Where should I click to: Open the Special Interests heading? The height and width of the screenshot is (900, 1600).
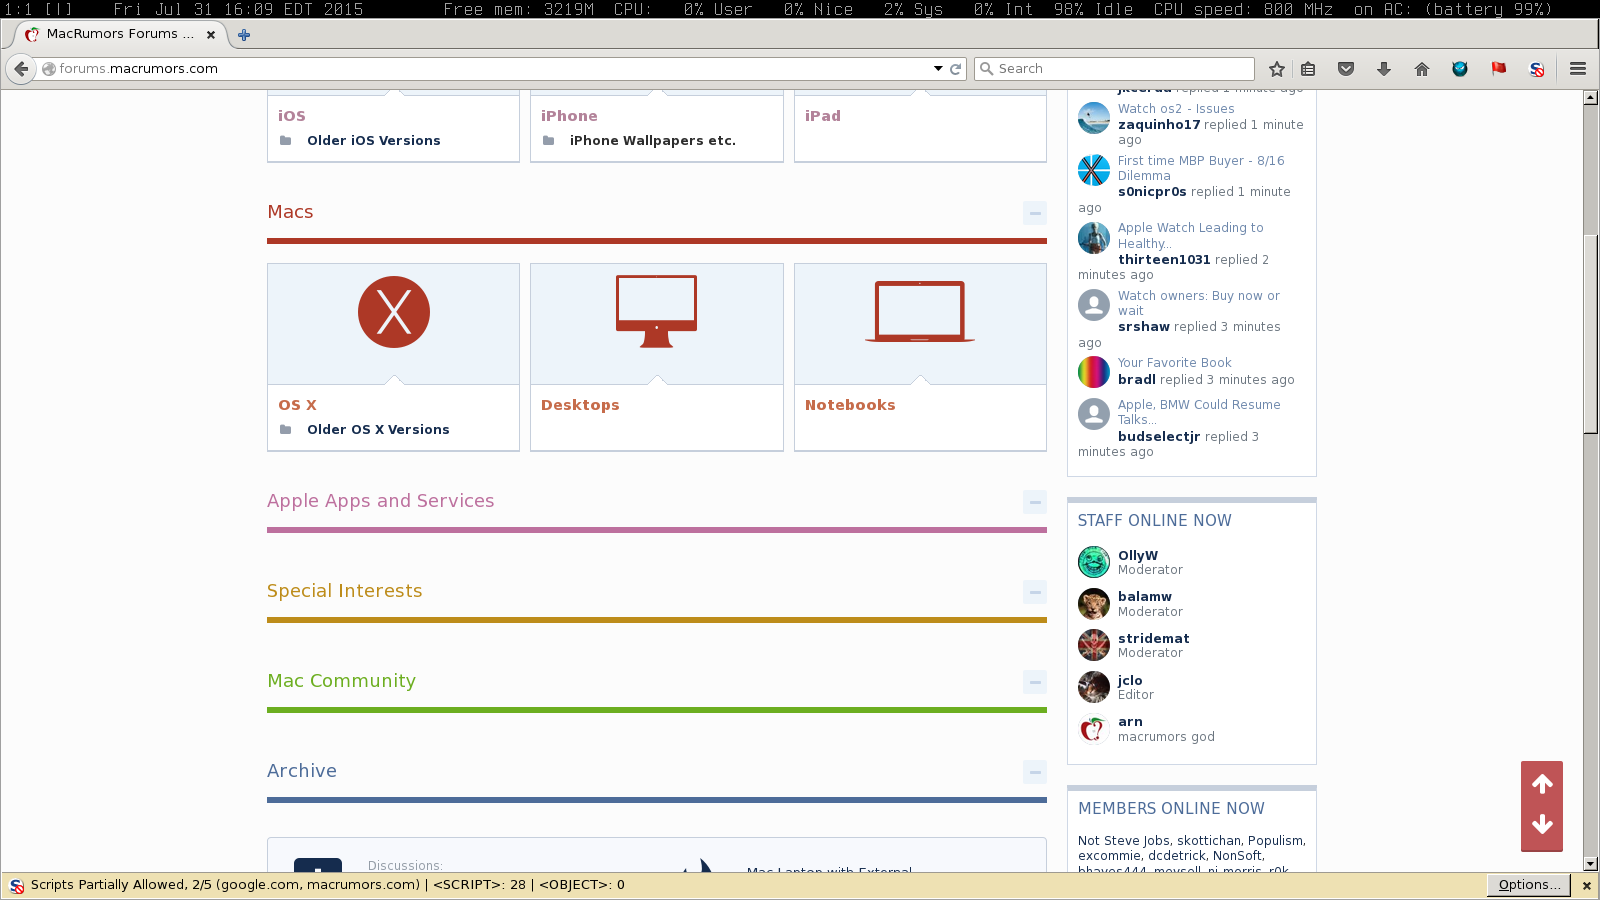coord(344,591)
